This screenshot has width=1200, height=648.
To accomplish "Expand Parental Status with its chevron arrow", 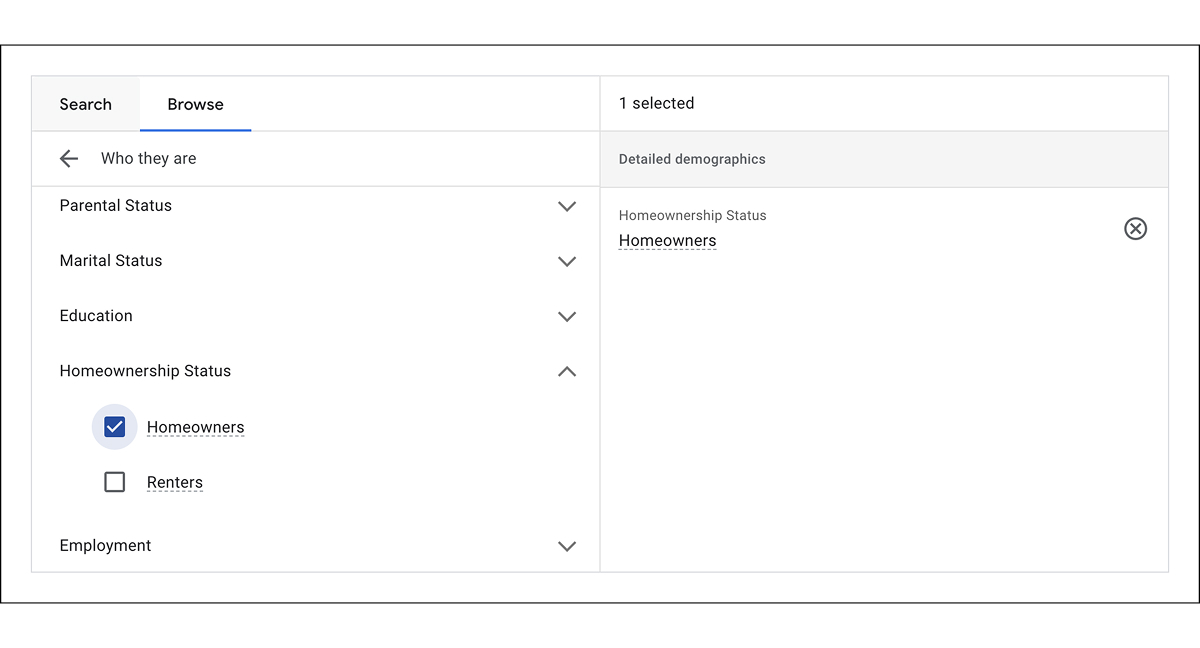I will [567, 206].
